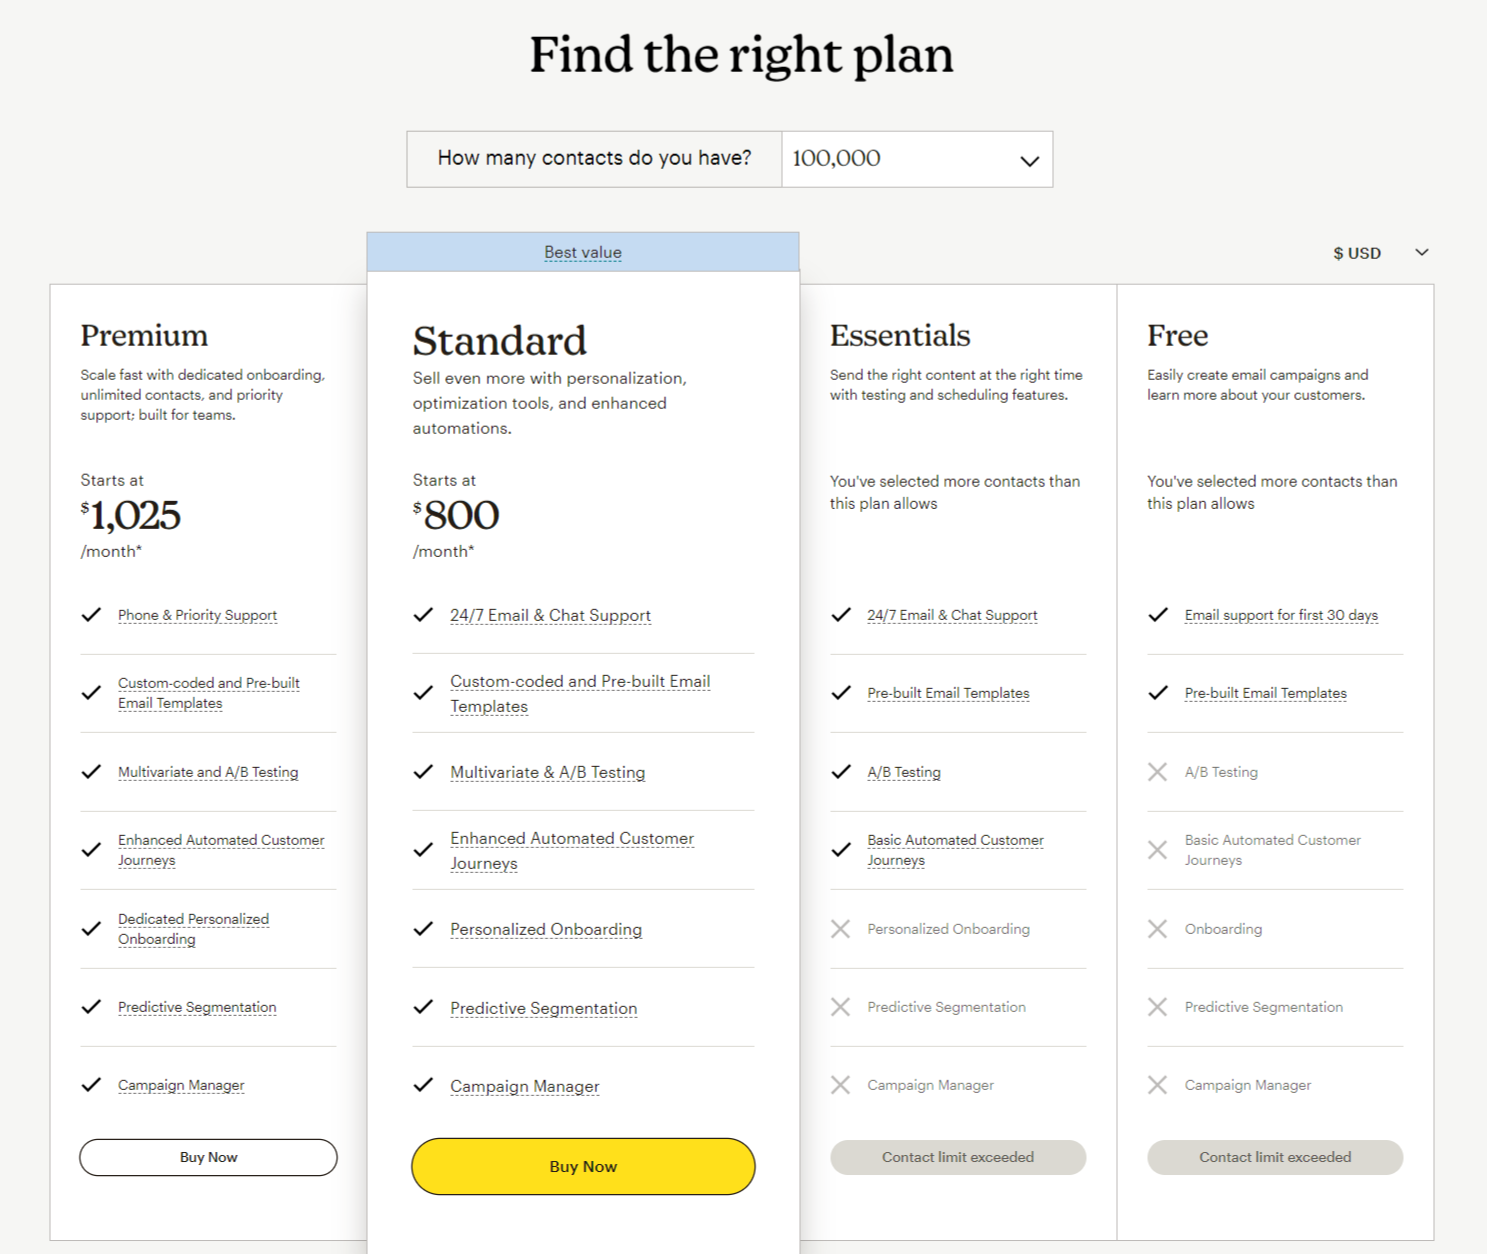This screenshot has width=1487, height=1254.
Task: Click X icon beside Free Campaign Manager
Action: pos(1157,1085)
